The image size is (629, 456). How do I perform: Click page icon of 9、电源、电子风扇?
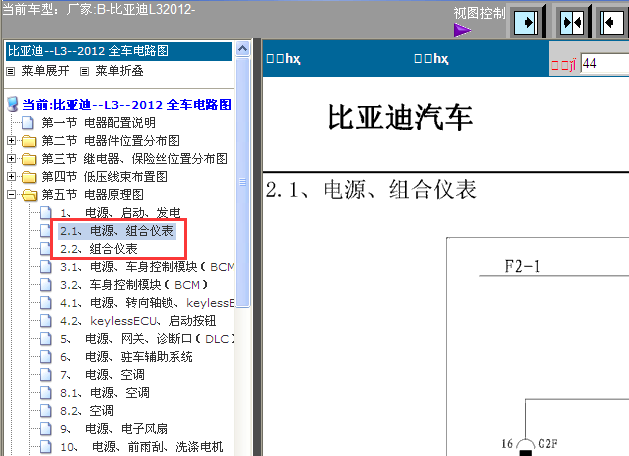[x=46, y=429]
